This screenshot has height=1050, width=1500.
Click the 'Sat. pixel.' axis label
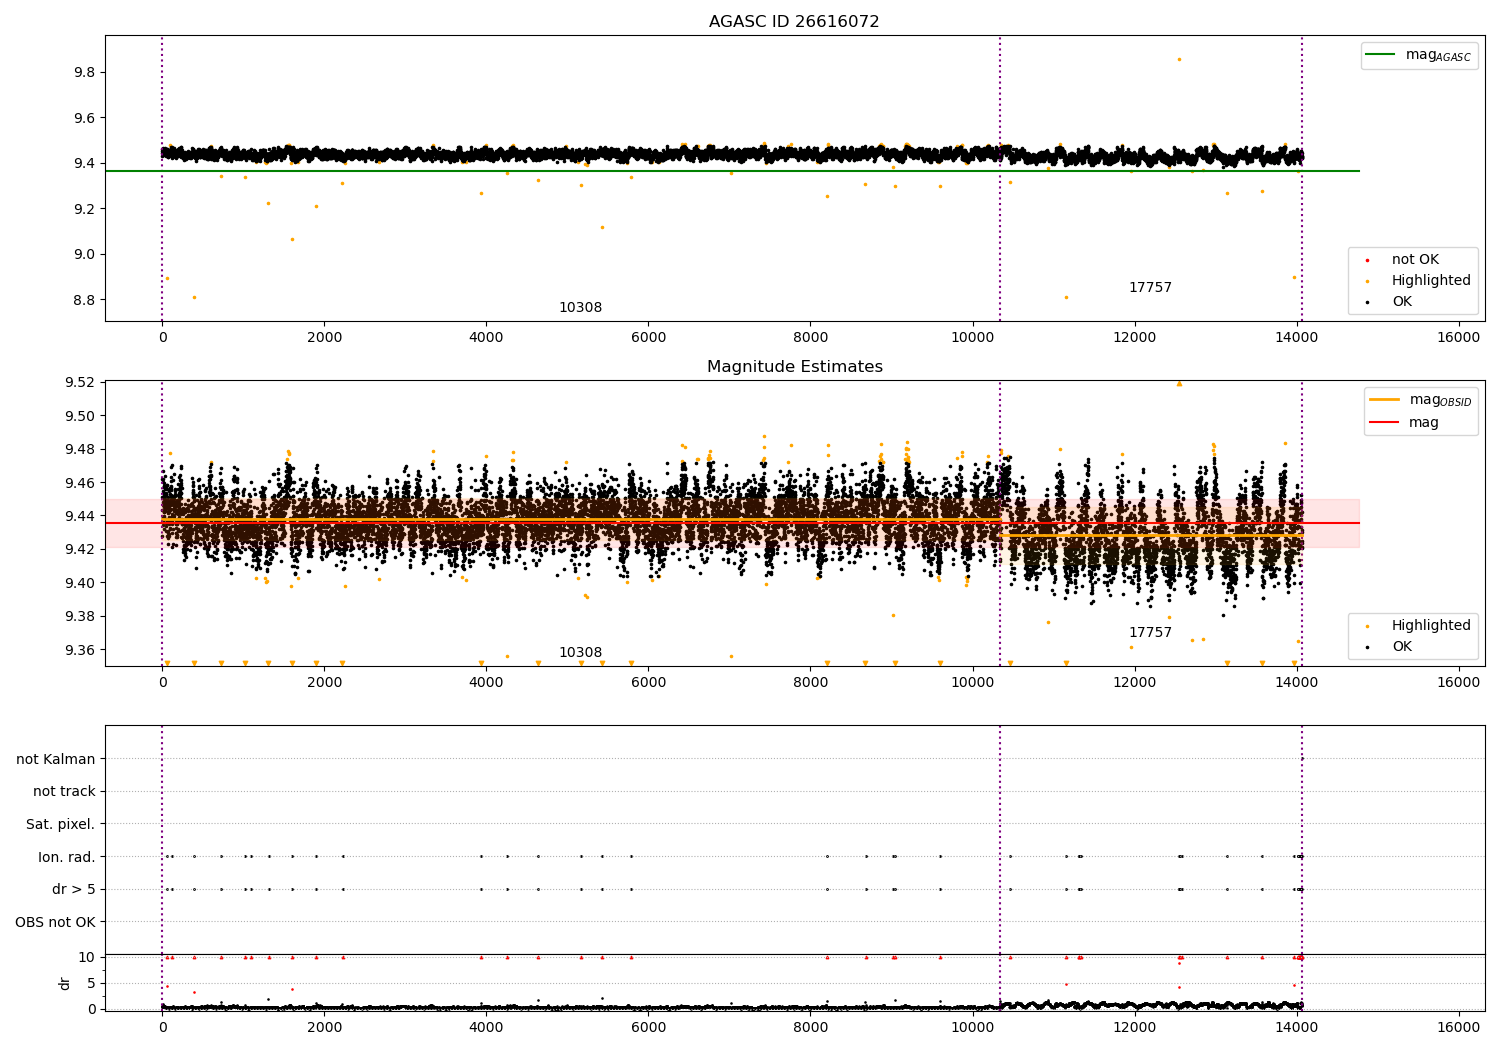click(61, 824)
